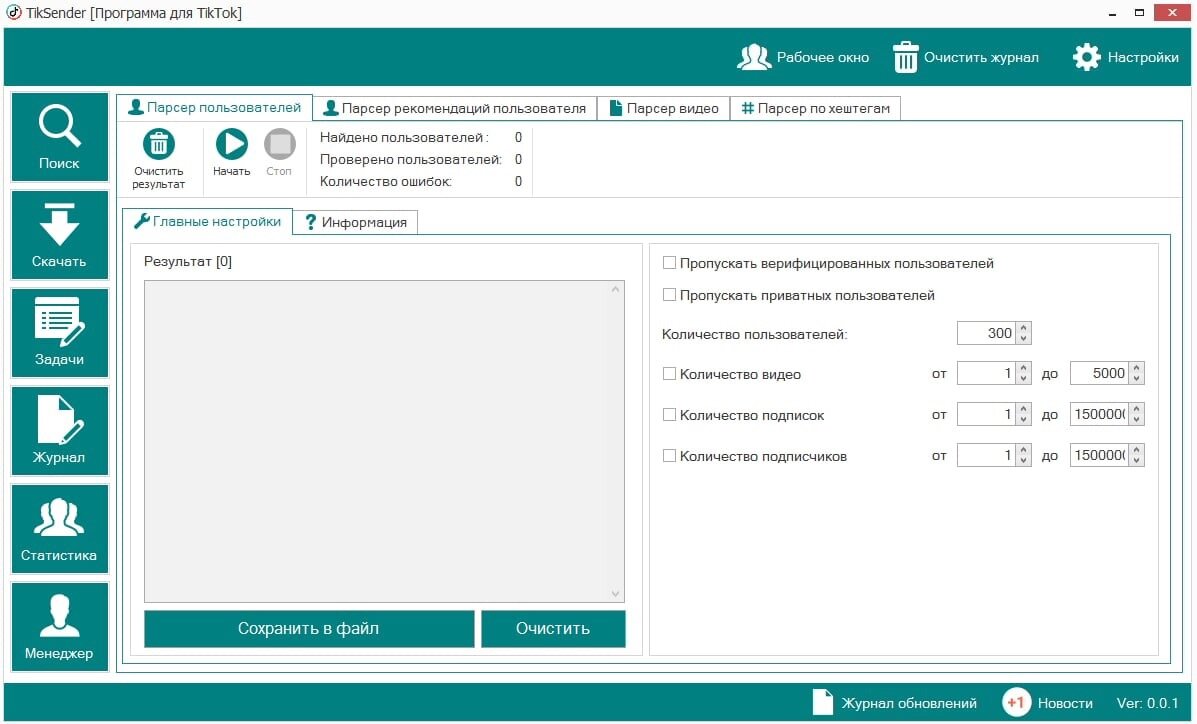
Task: Click the Очистить button below results
Action: point(553,629)
